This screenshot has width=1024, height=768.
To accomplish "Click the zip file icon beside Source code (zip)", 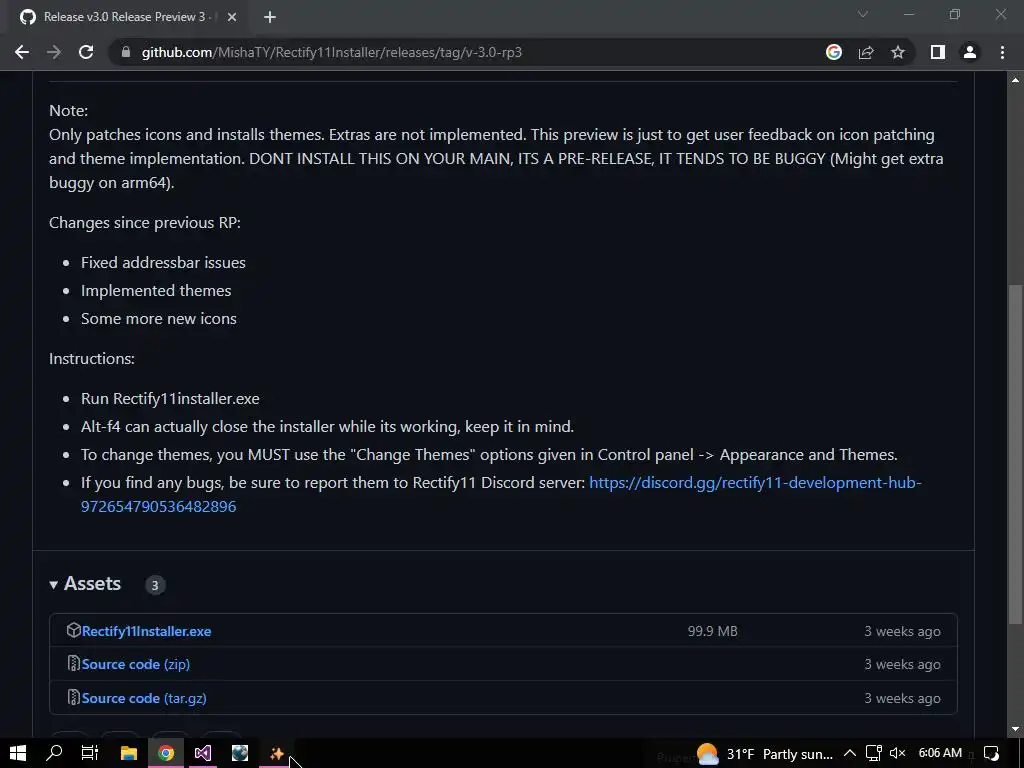I will click(73, 664).
